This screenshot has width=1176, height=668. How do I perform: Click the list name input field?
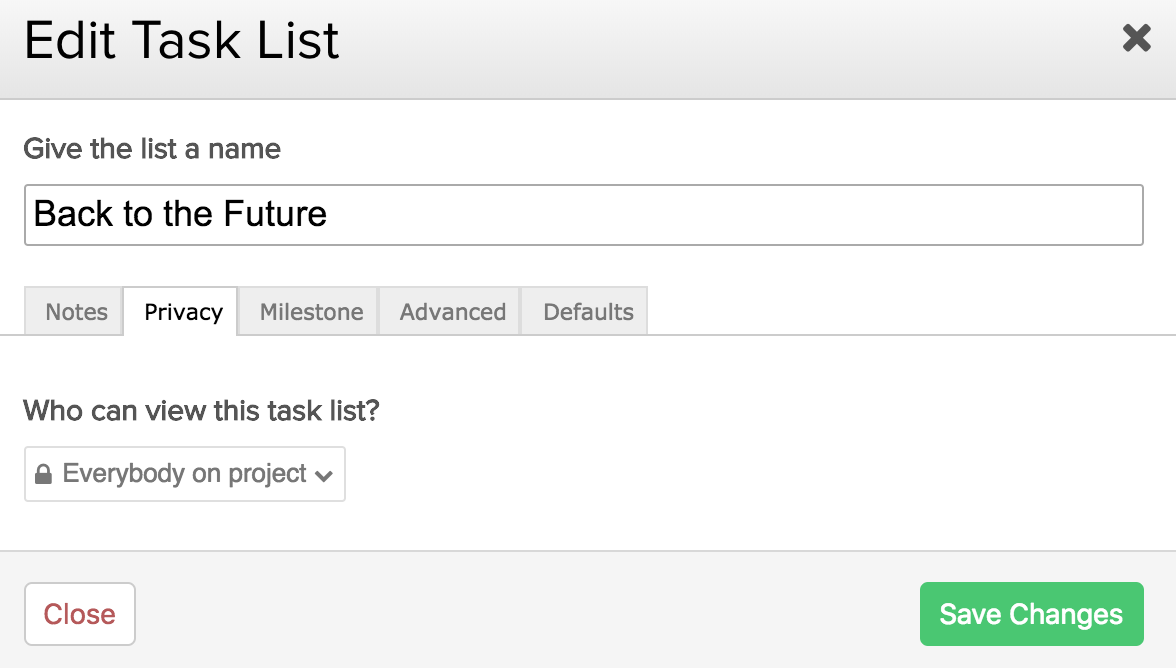pyautogui.click(x=583, y=214)
